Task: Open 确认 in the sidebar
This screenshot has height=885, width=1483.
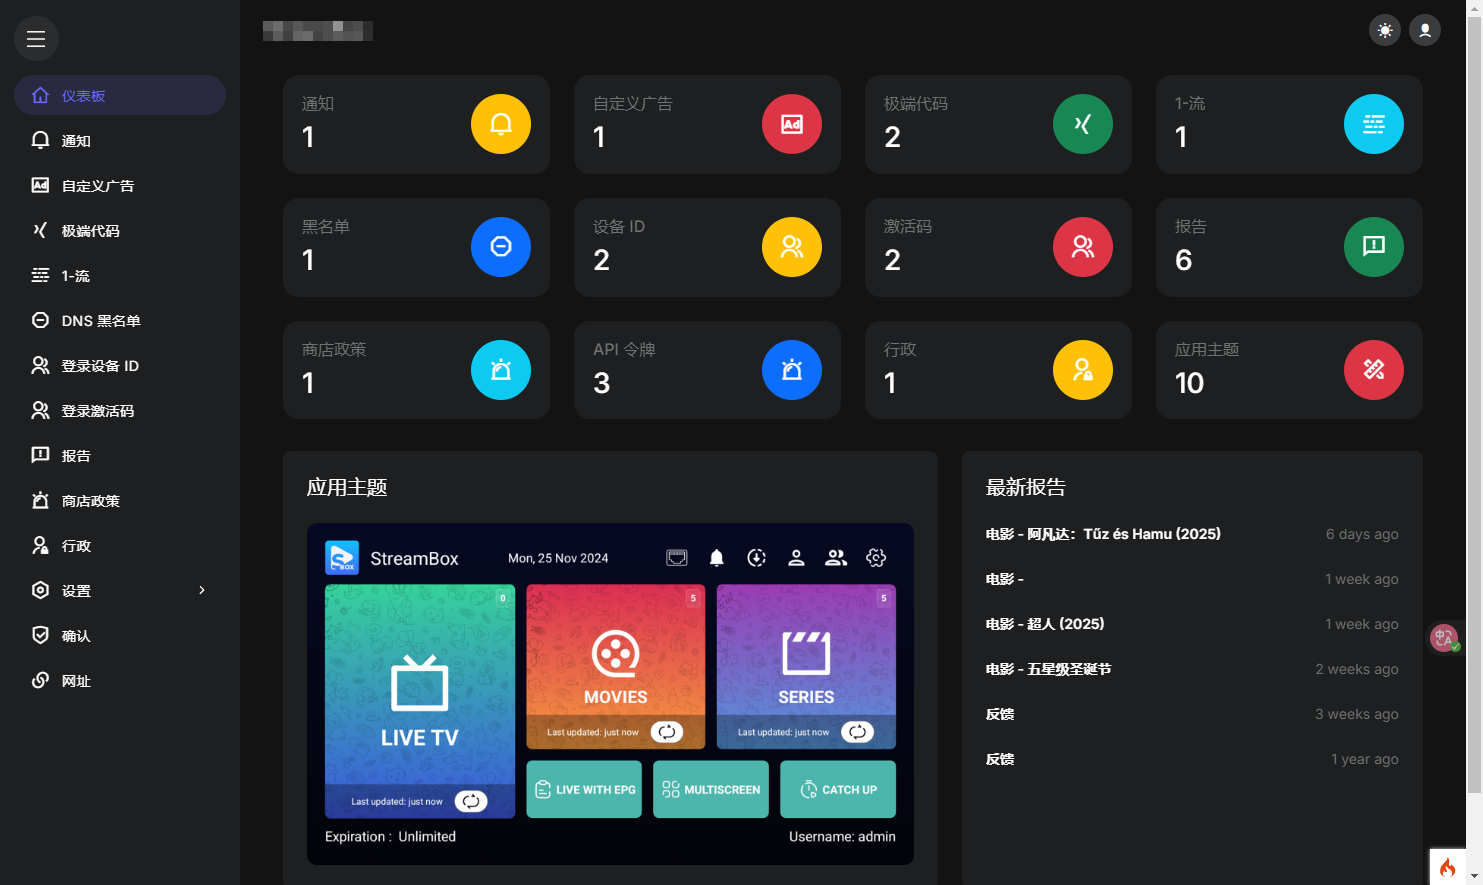Action: point(120,635)
